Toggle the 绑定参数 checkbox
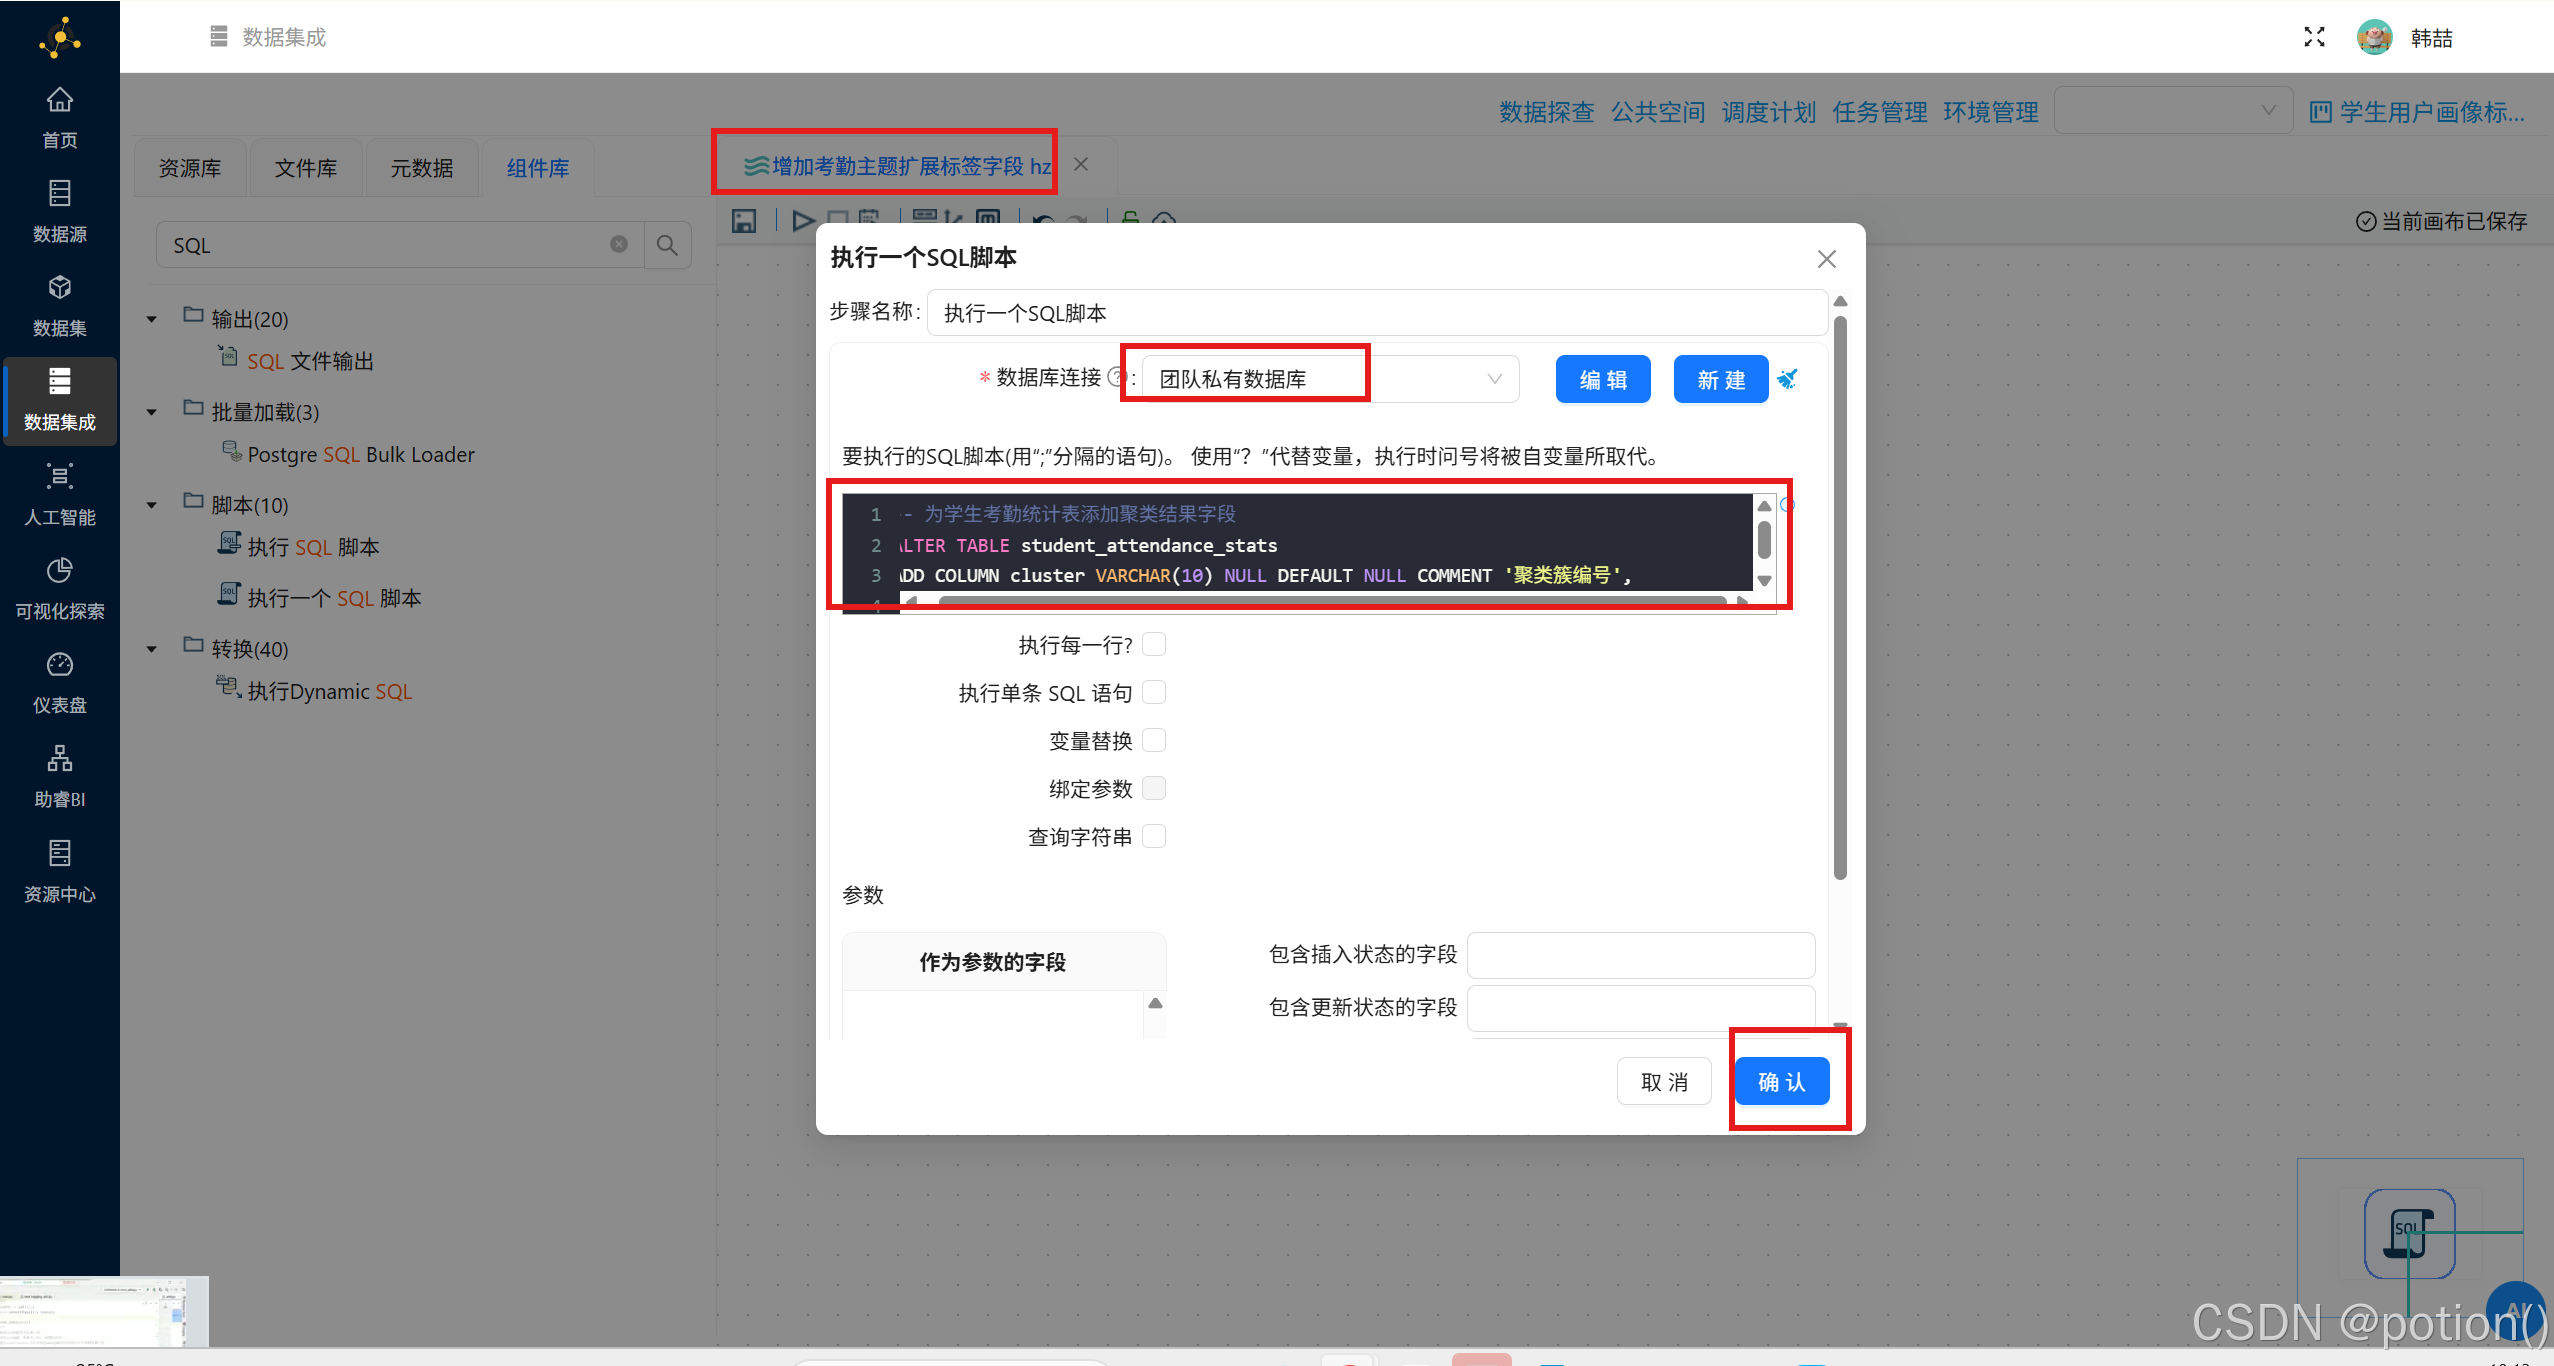 [1154, 788]
